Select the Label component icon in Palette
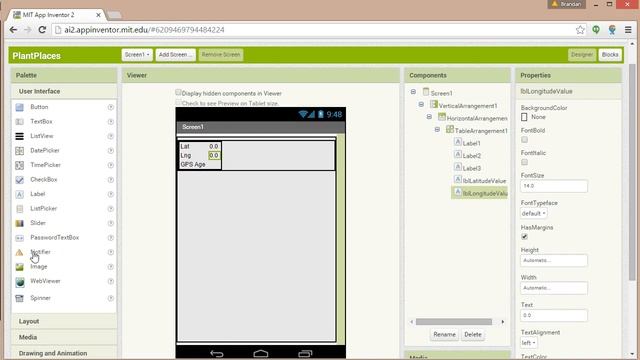The image size is (640, 360). pyautogui.click(x=19, y=194)
